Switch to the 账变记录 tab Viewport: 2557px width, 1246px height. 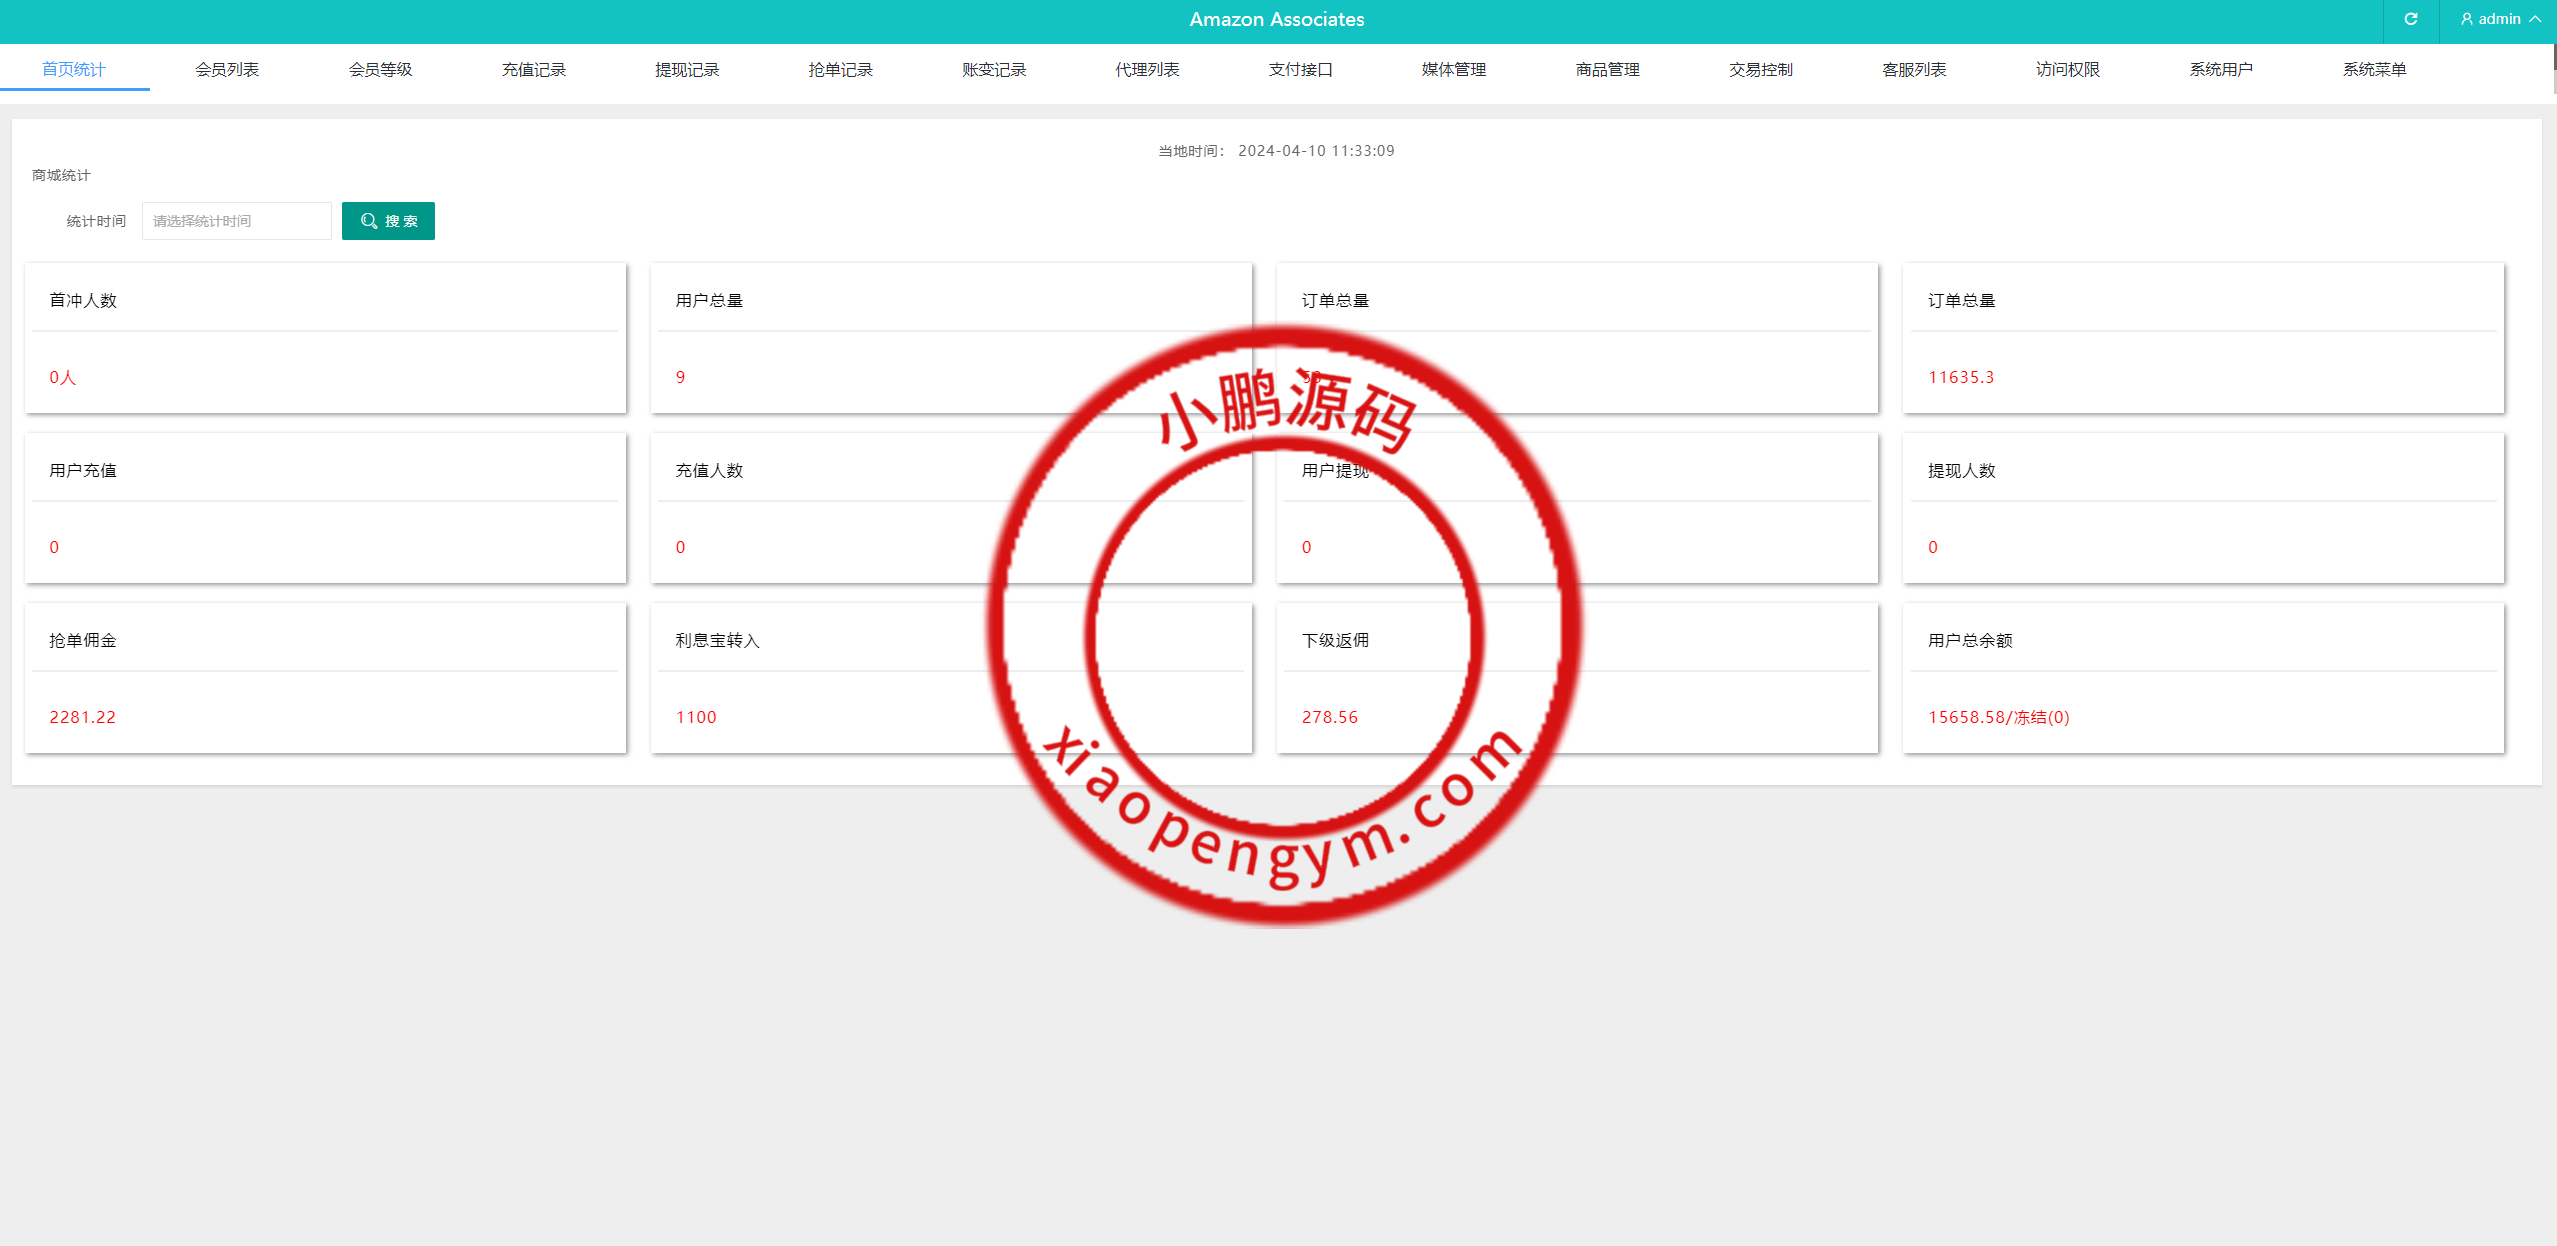coord(994,69)
